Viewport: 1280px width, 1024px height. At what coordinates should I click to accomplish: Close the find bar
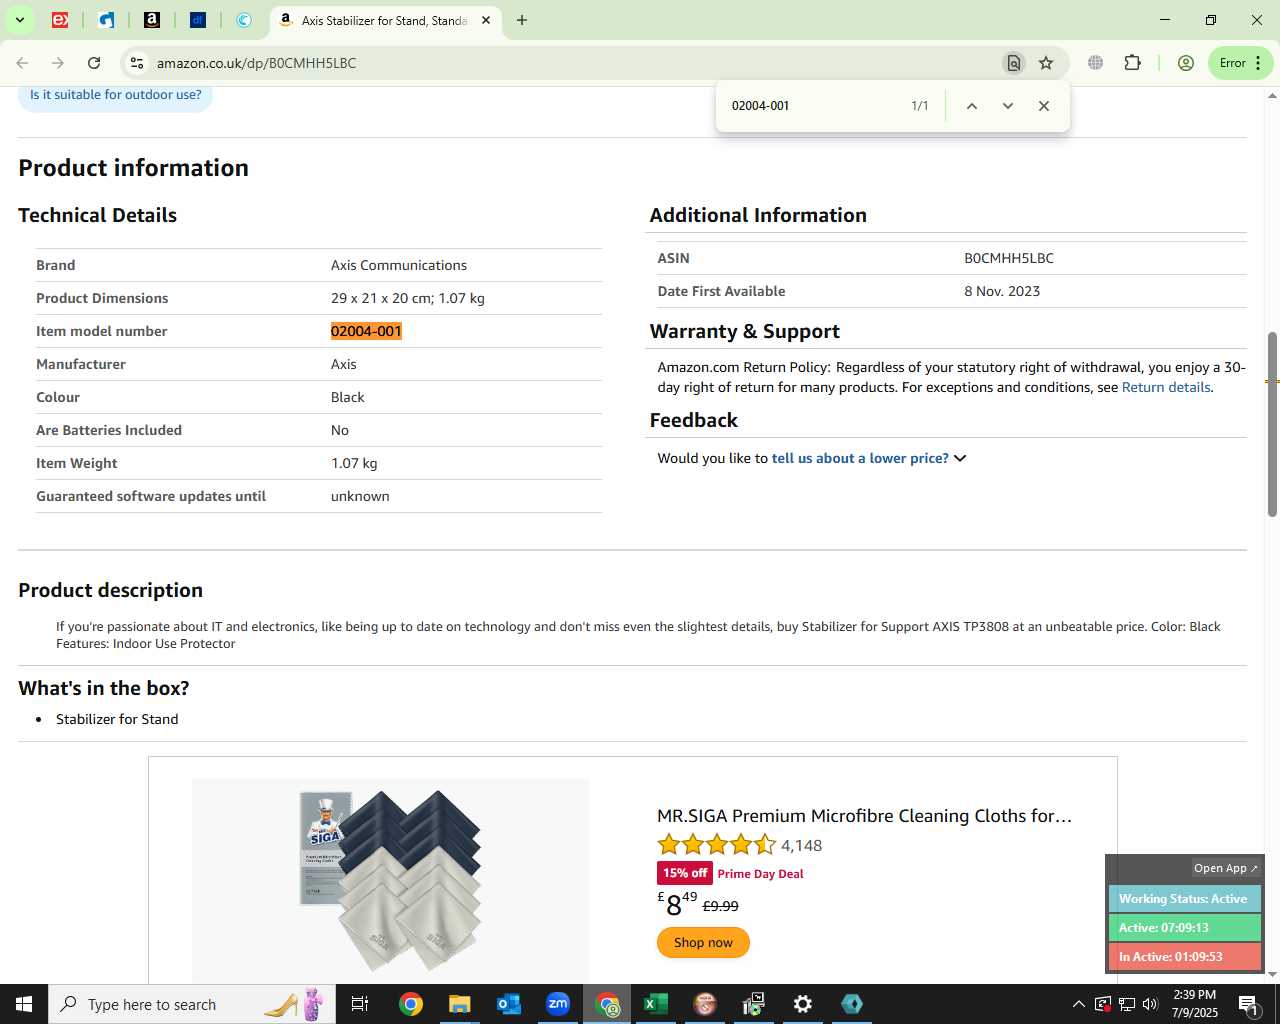[1043, 106]
